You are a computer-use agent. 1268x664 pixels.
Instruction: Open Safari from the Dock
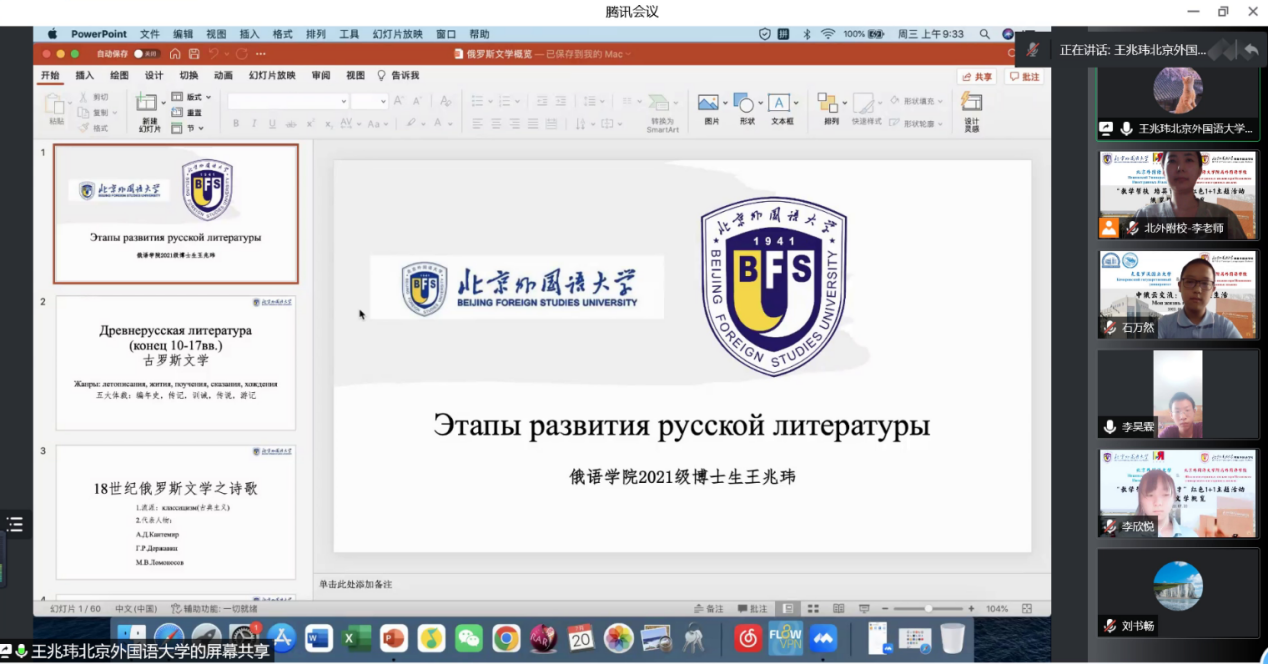[x=168, y=638]
